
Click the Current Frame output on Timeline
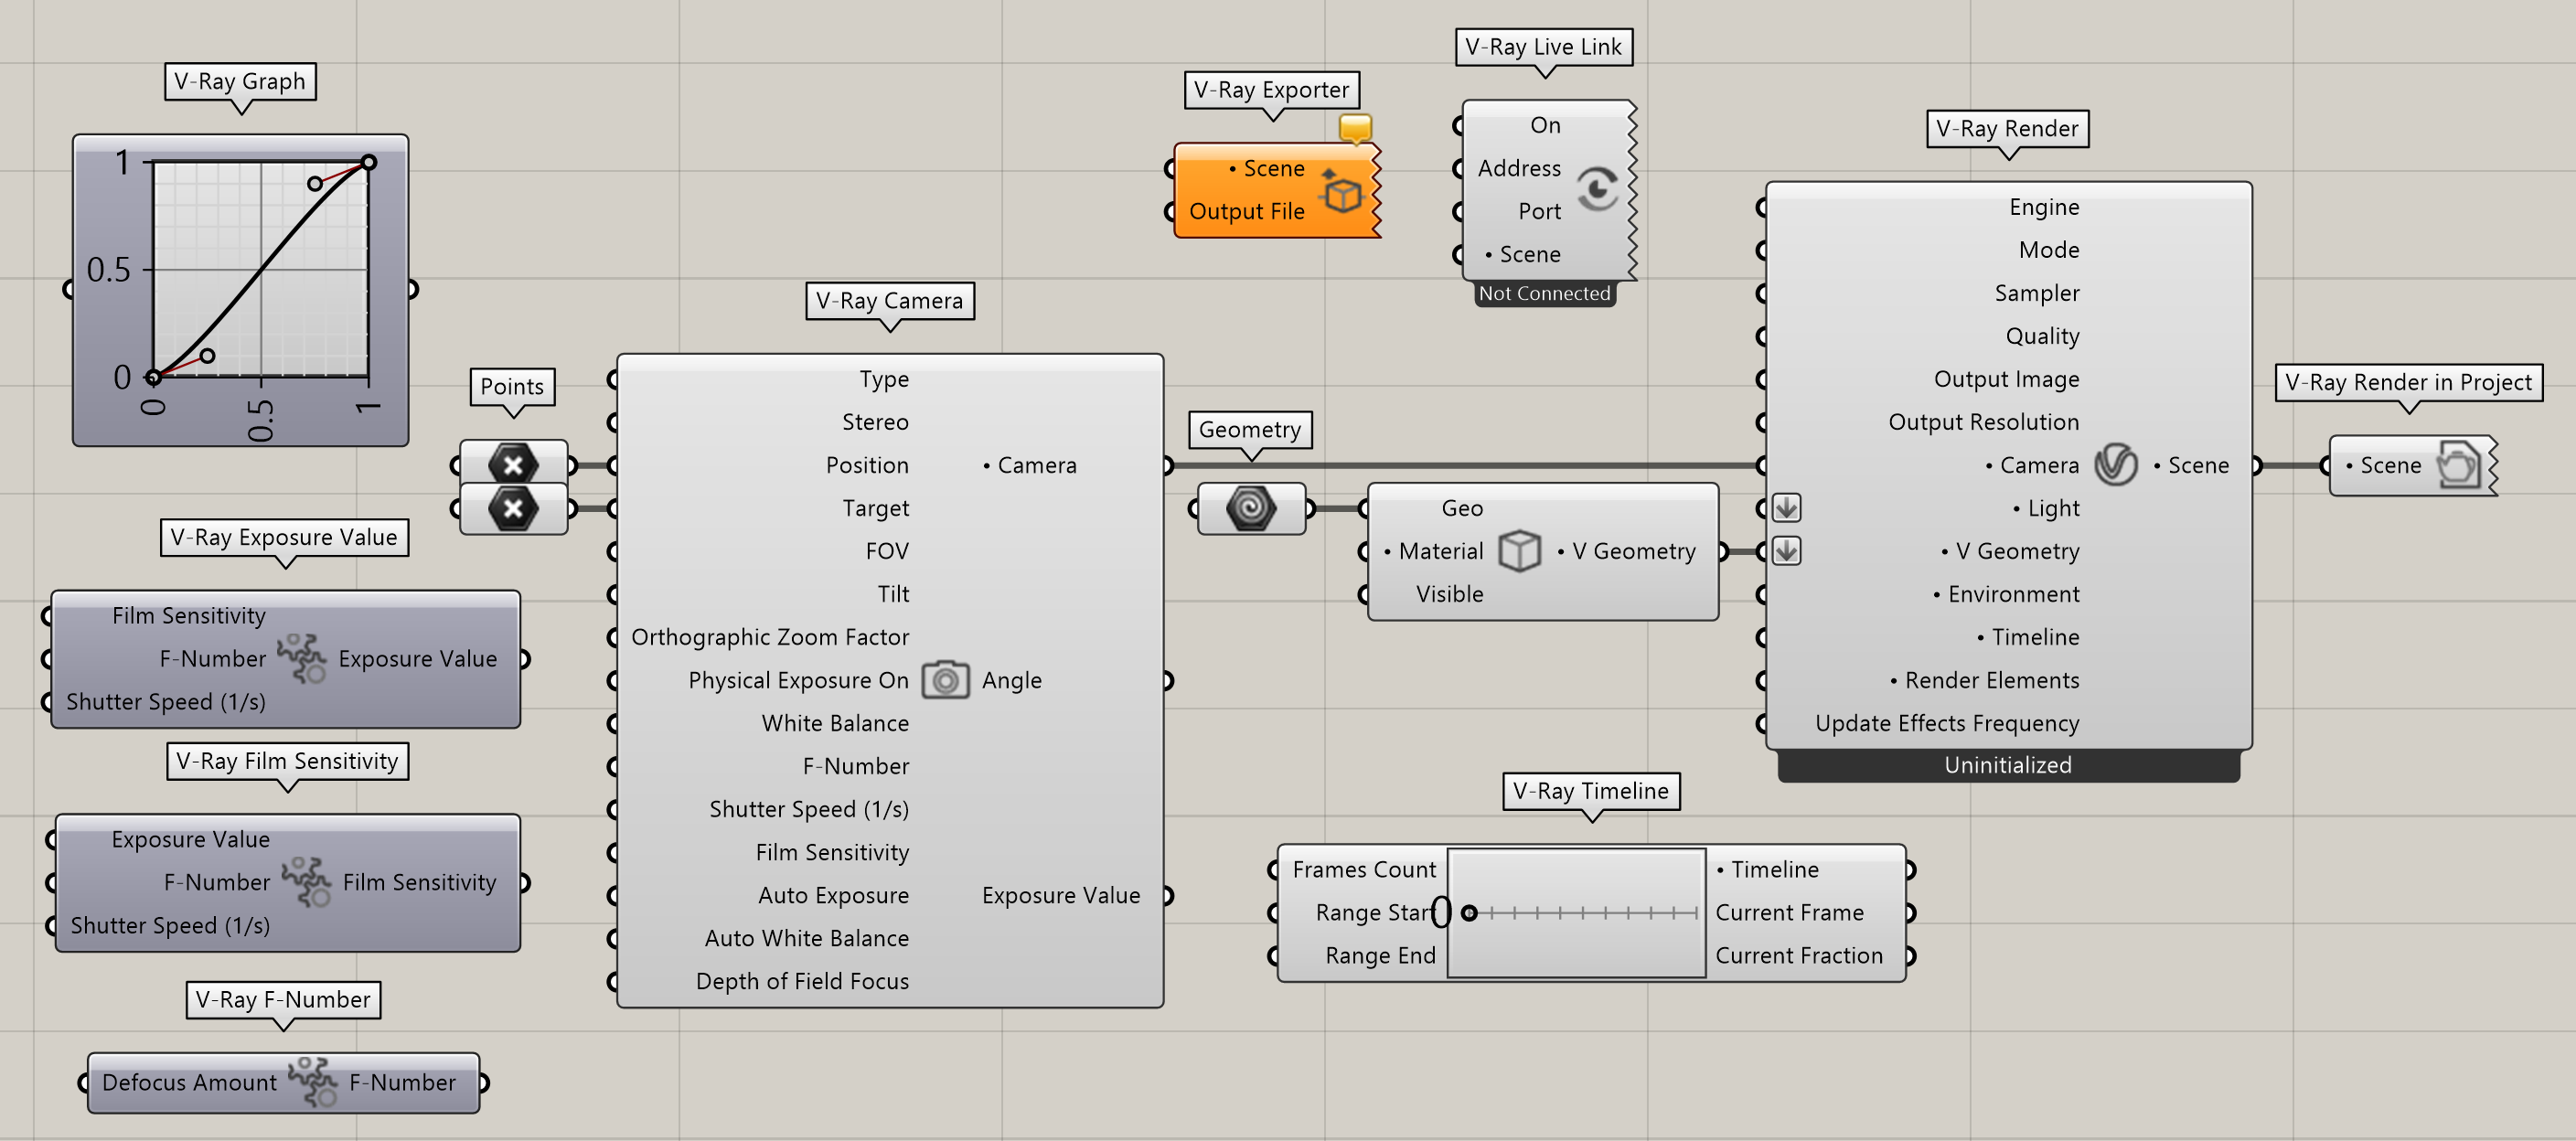pos(1789,912)
